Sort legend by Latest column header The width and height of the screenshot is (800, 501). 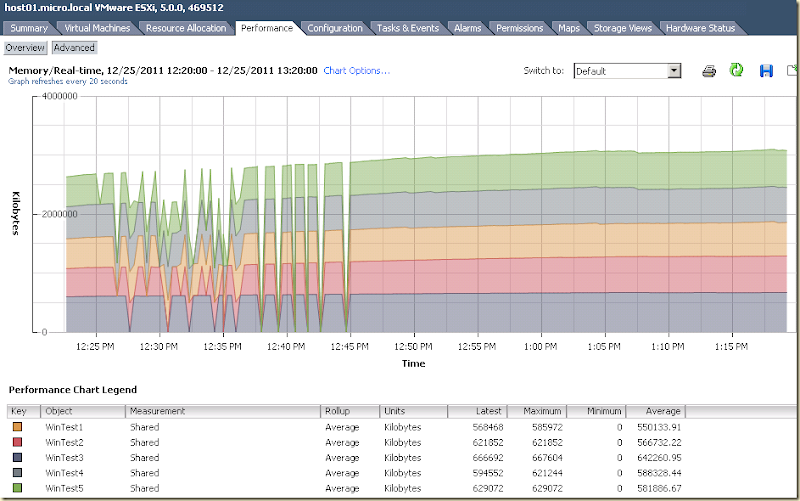tap(477, 411)
